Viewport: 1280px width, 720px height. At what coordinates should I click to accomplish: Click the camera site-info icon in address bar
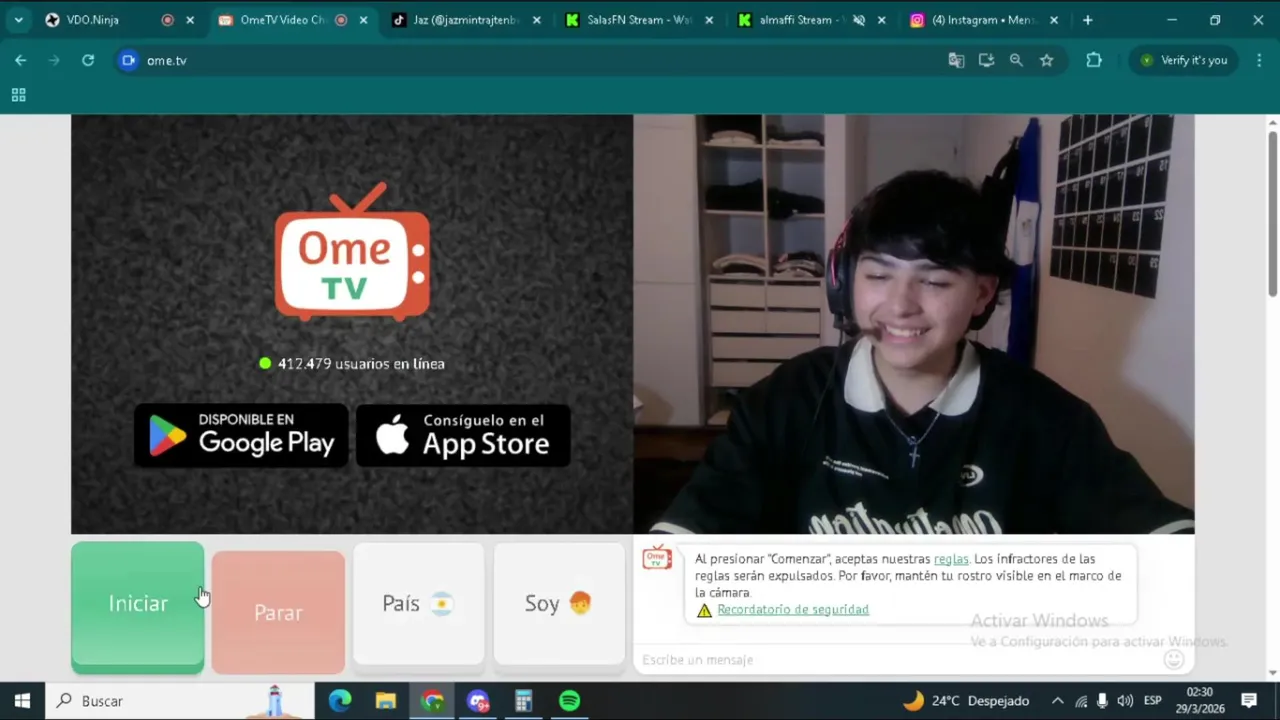coord(128,60)
